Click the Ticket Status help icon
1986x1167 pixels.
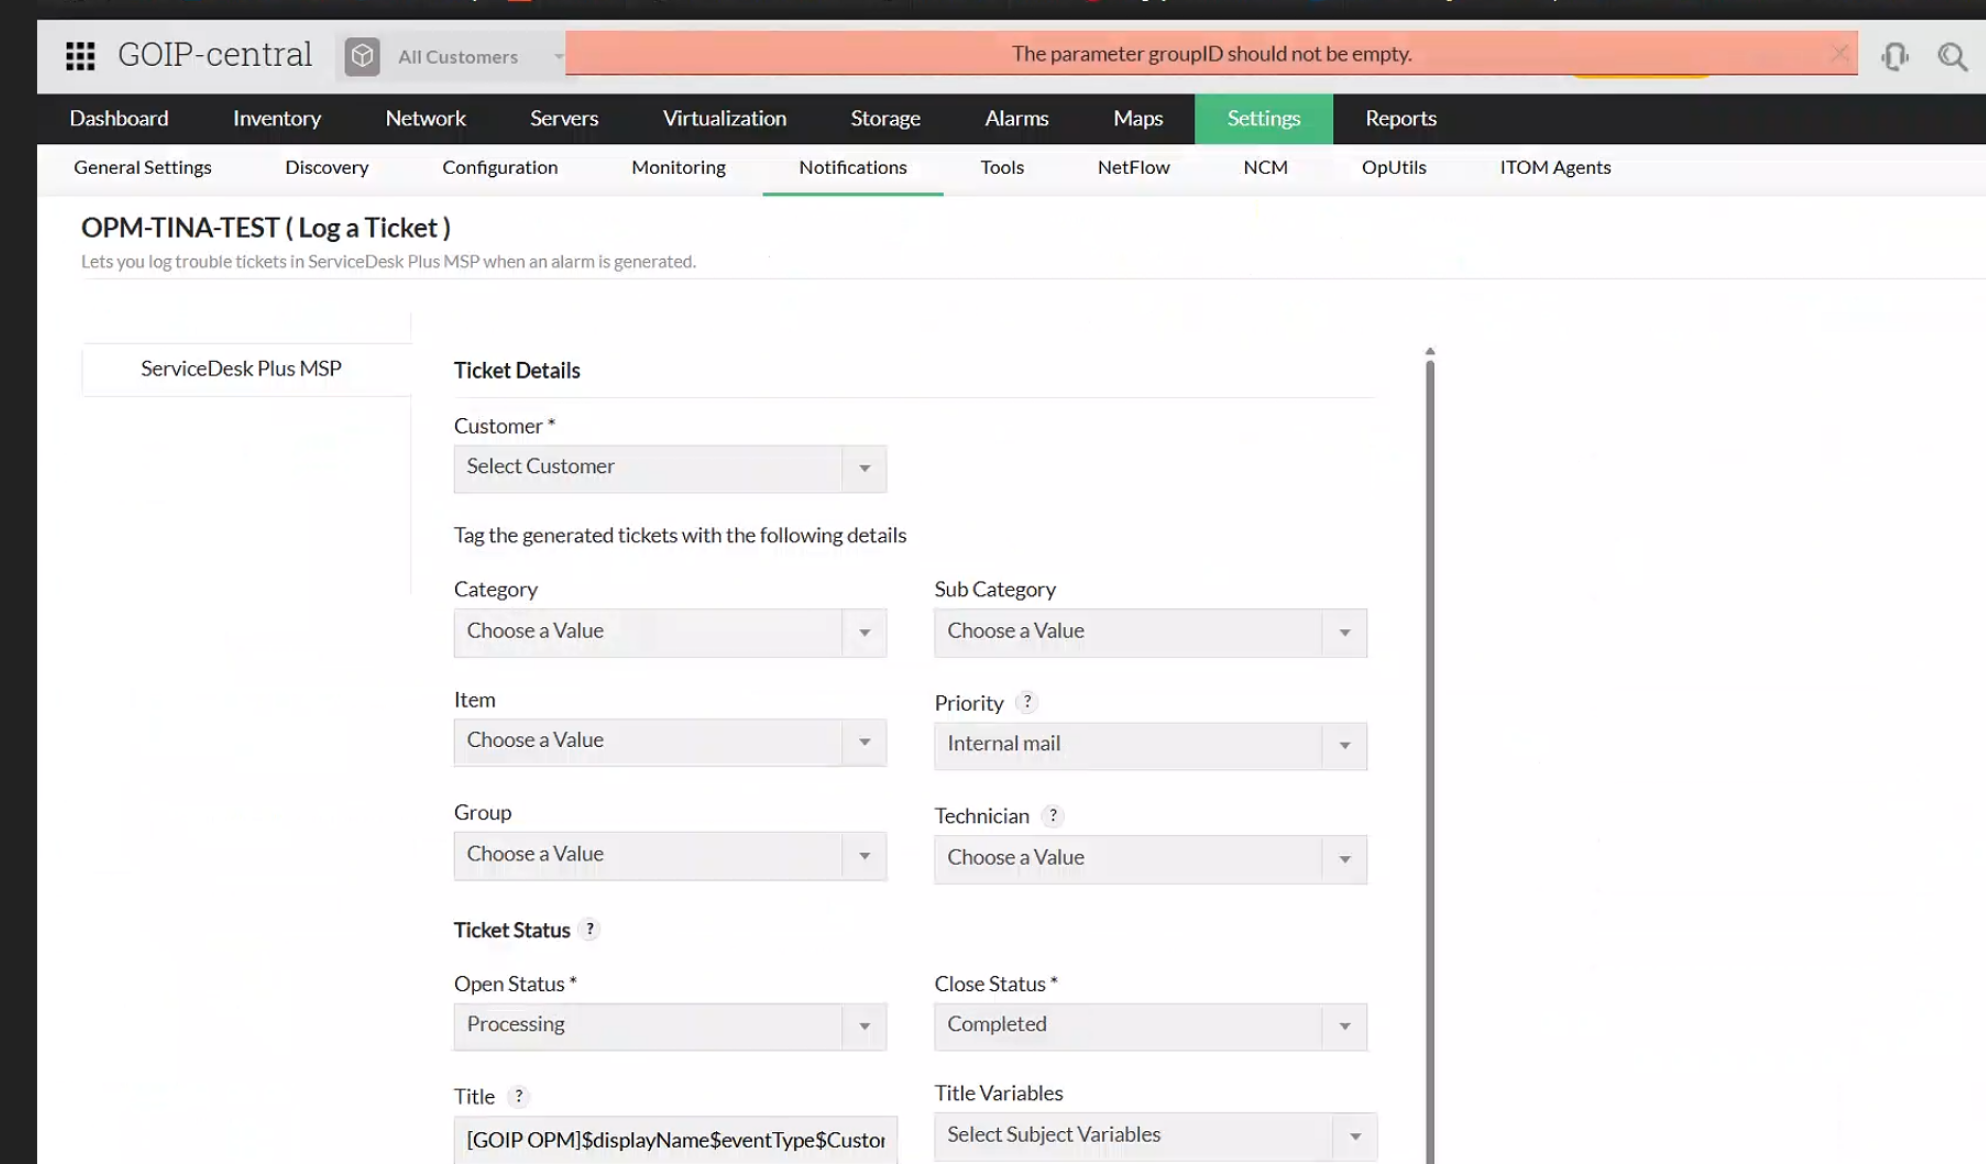click(590, 930)
